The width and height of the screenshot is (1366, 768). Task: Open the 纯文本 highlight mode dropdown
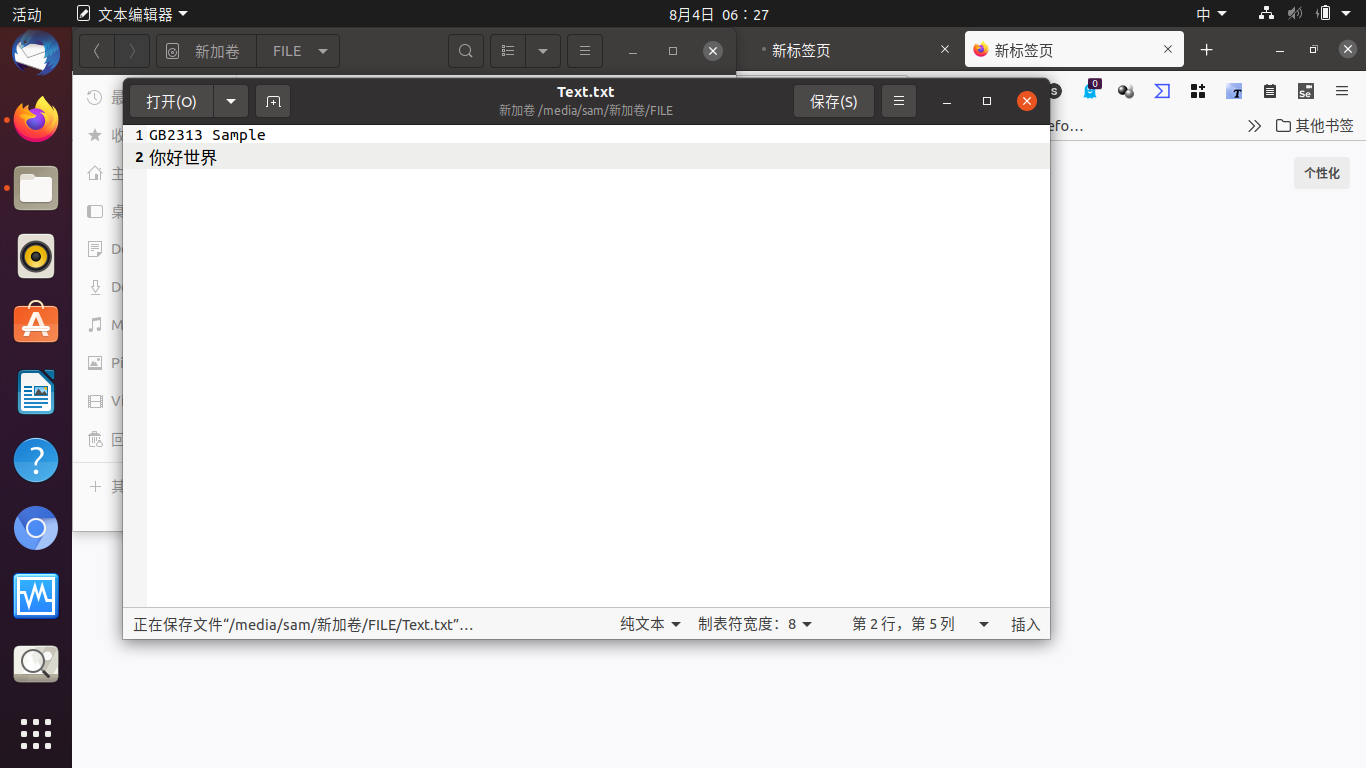[x=649, y=623]
